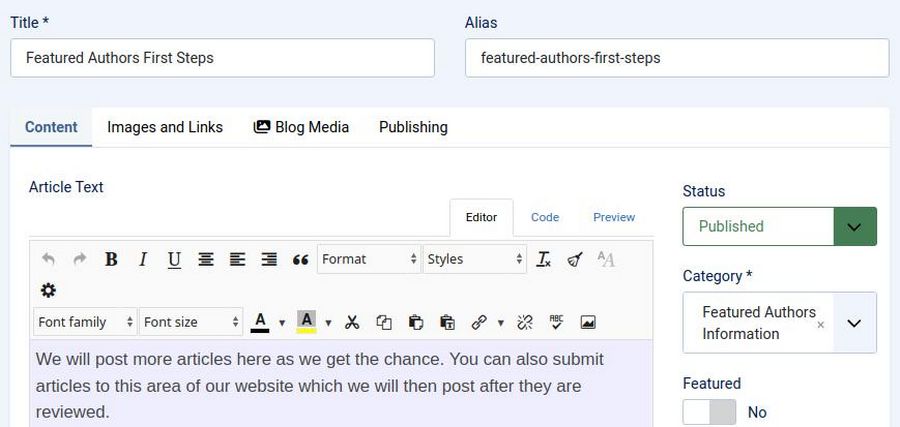
Task: Apply italic formatting
Action: point(143,259)
